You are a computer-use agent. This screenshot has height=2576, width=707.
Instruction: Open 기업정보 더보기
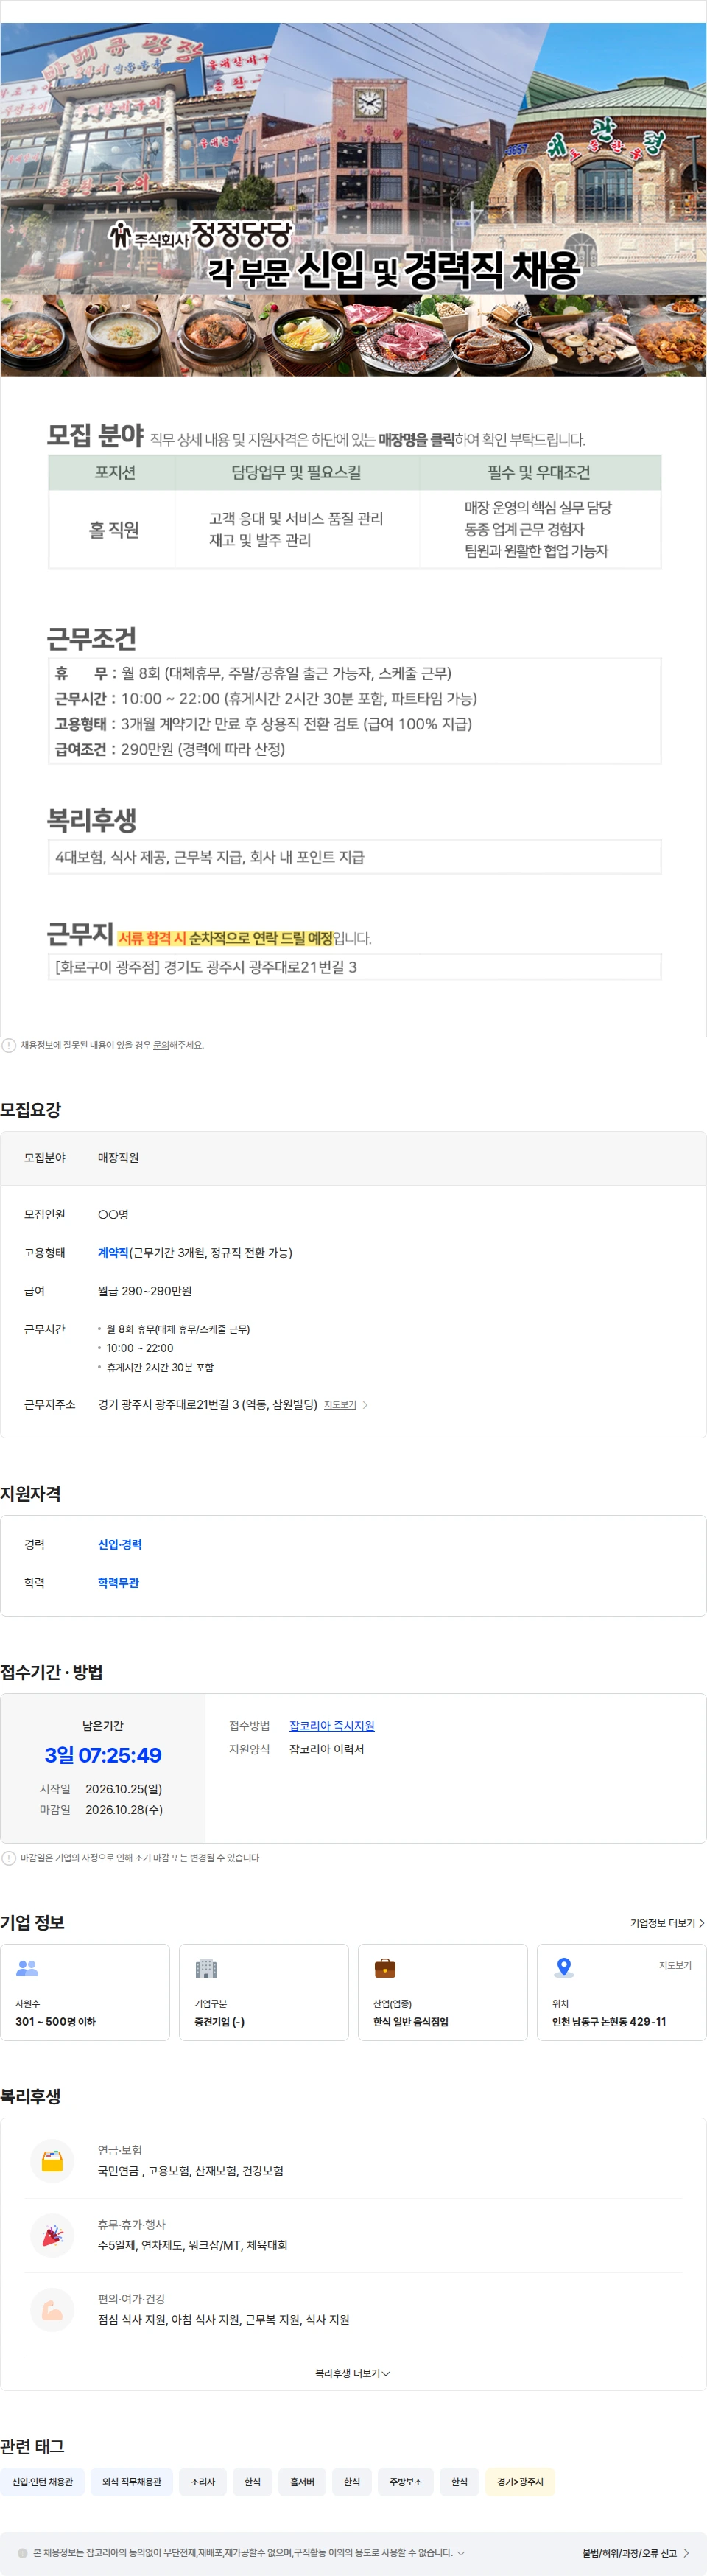click(x=667, y=1922)
